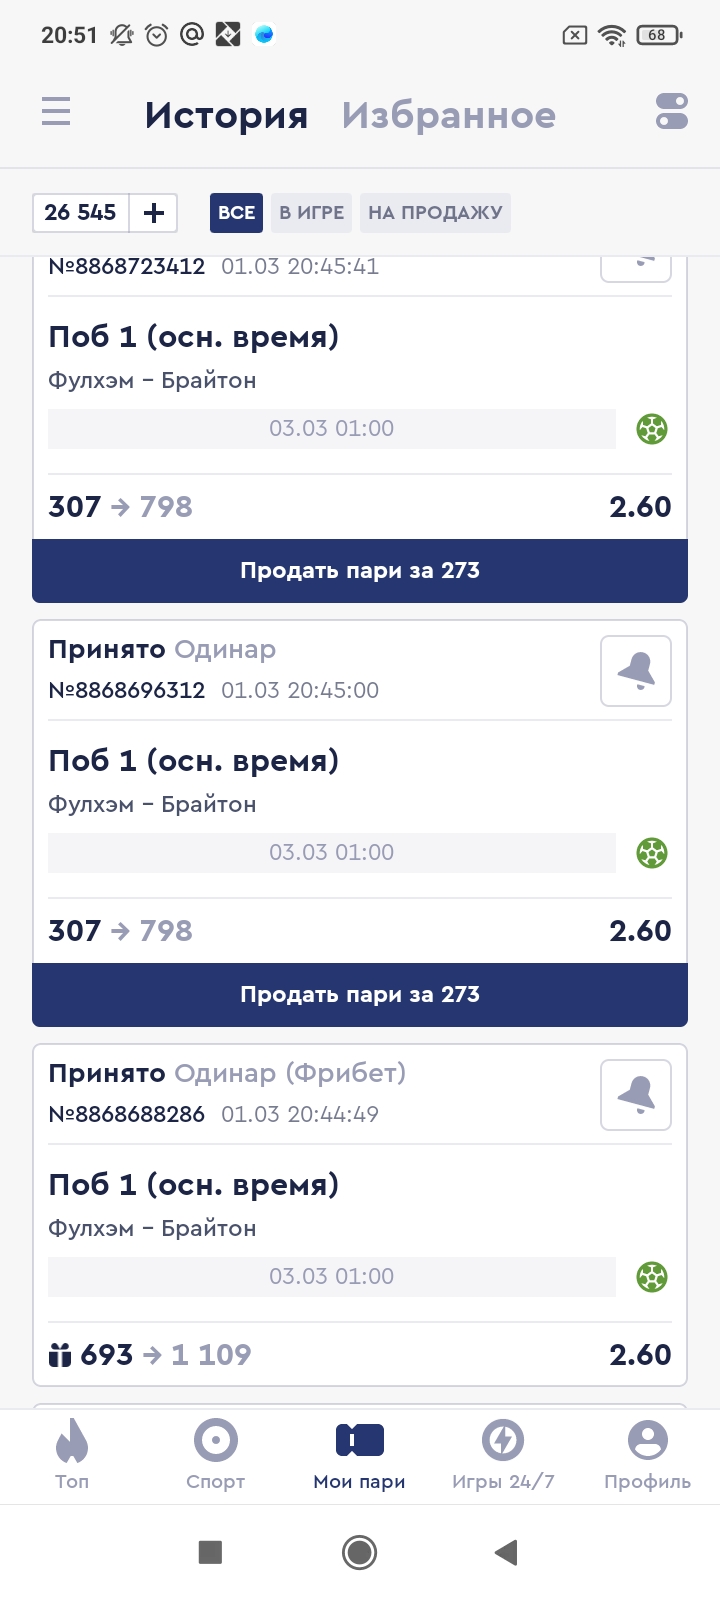The width and height of the screenshot is (720, 1600).
Task: Tap the bell icon for bet №8868688286
Action: pyautogui.click(x=636, y=1095)
